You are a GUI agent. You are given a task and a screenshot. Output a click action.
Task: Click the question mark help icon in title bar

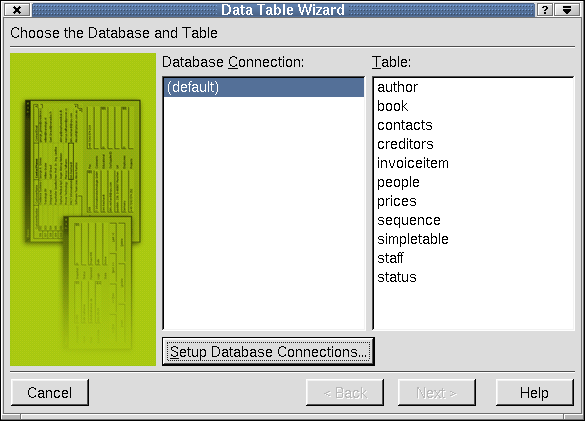(x=545, y=10)
